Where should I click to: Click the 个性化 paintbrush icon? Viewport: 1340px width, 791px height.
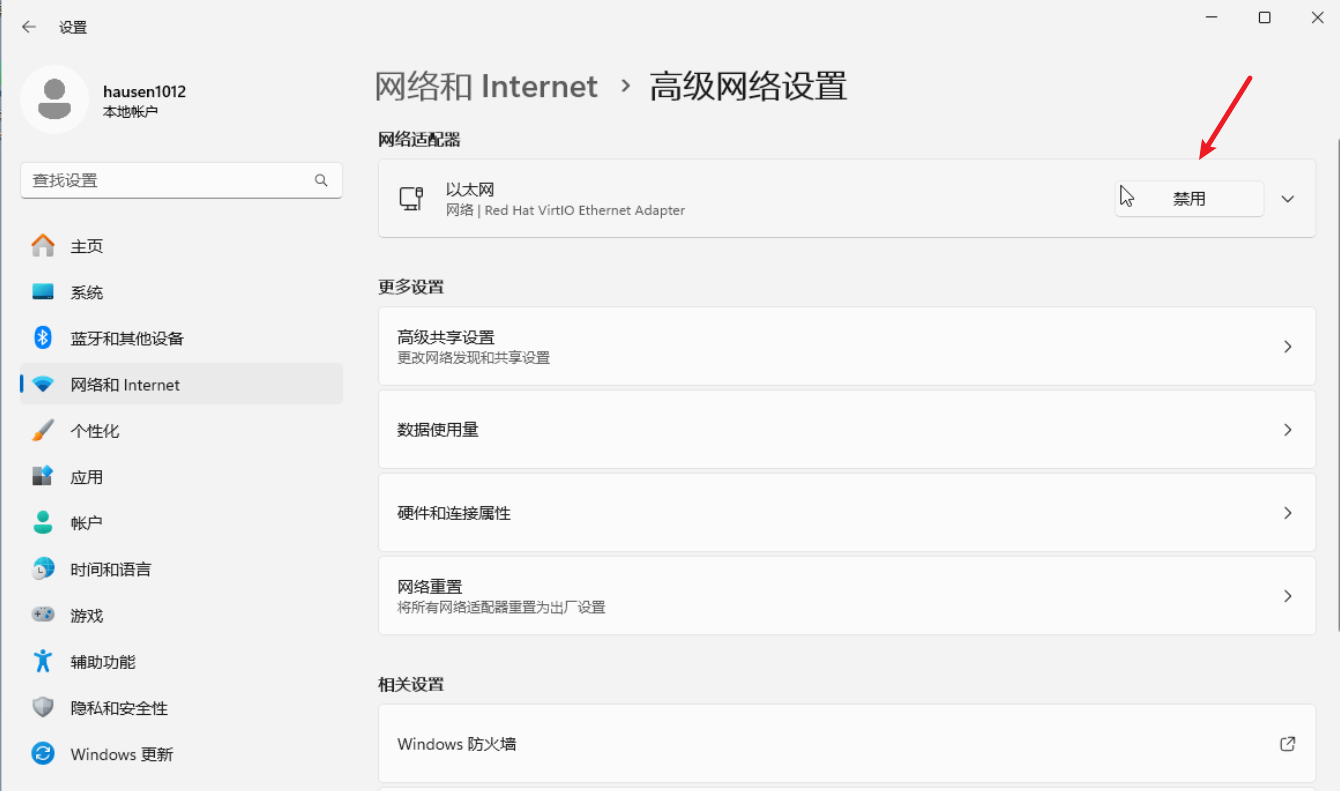(x=44, y=430)
